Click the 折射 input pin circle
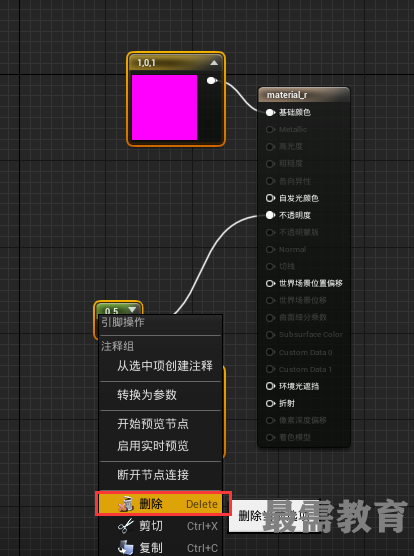 pyautogui.click(x=270, y=403)
